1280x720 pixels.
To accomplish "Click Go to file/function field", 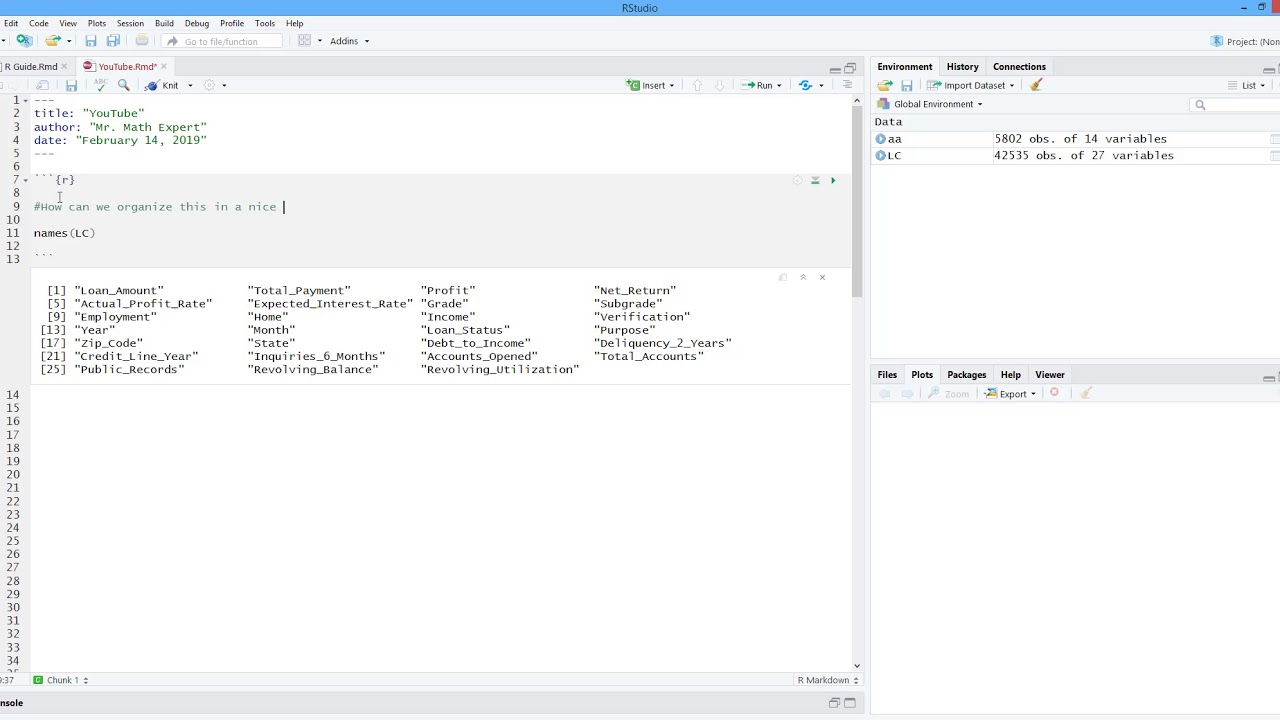I will click(221, 41).
